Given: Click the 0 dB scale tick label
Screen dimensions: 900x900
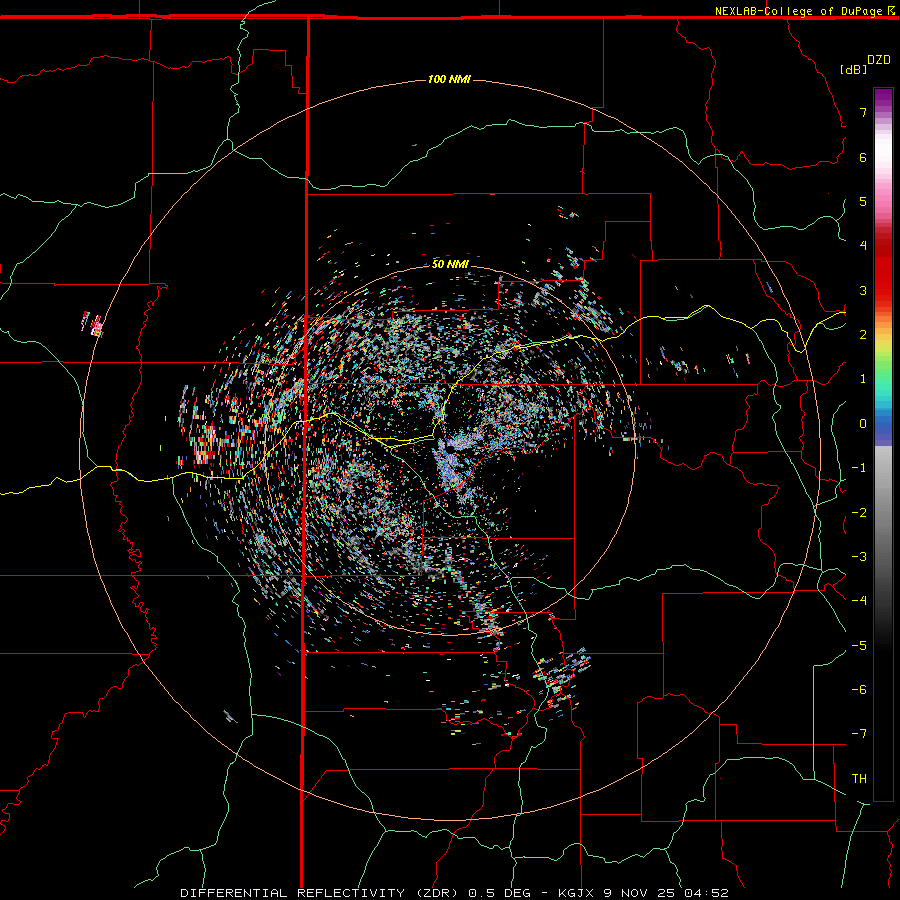Looking at the screenshot, I should pos(863,424).
